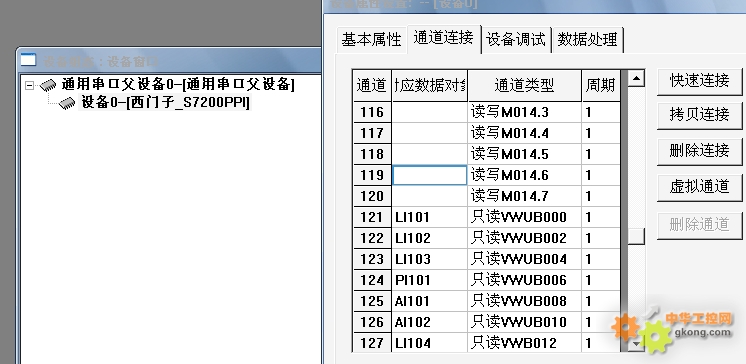Click scrollbar down arrow in channel table
Screen dimensions: 746x364
click(636, 343)
